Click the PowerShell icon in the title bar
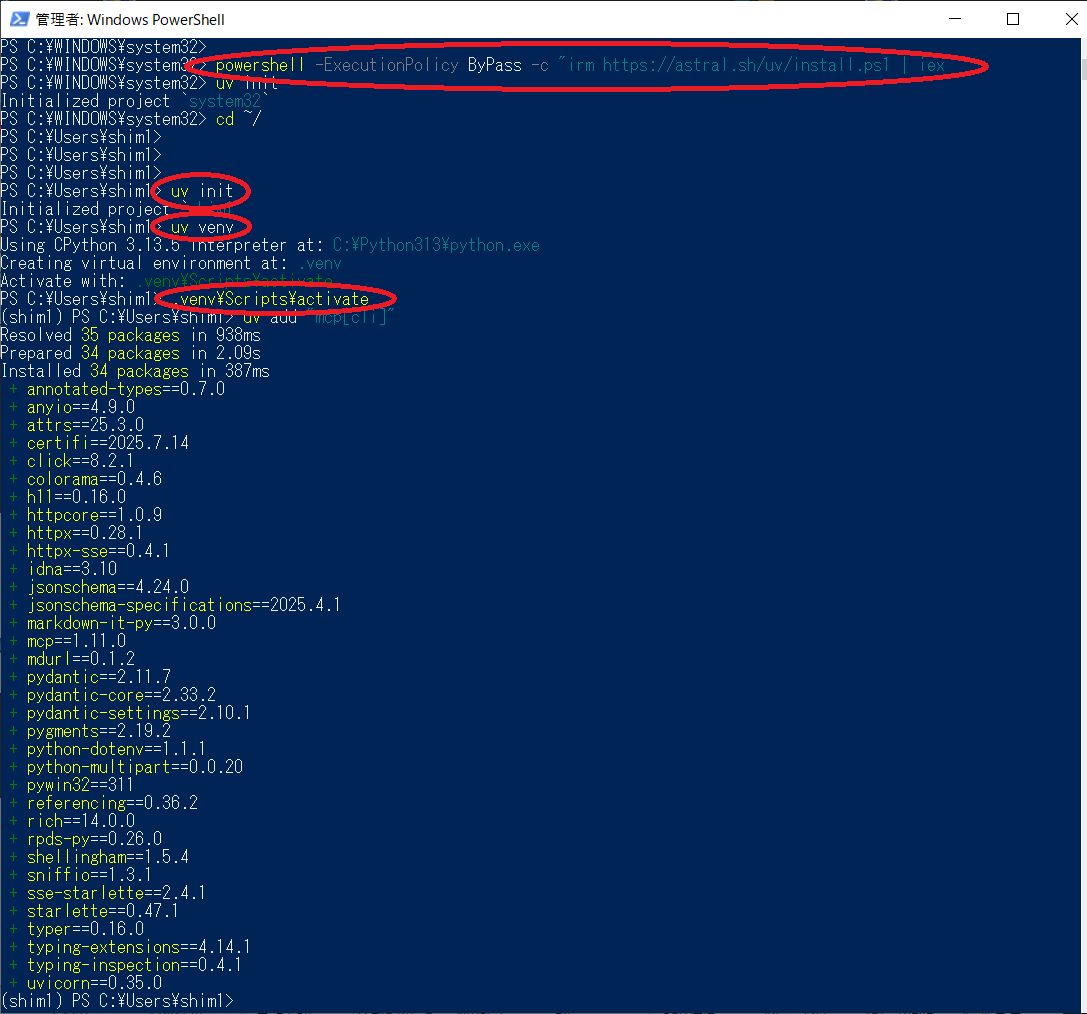This screenshot has width=1087, height=1014. 19,19
